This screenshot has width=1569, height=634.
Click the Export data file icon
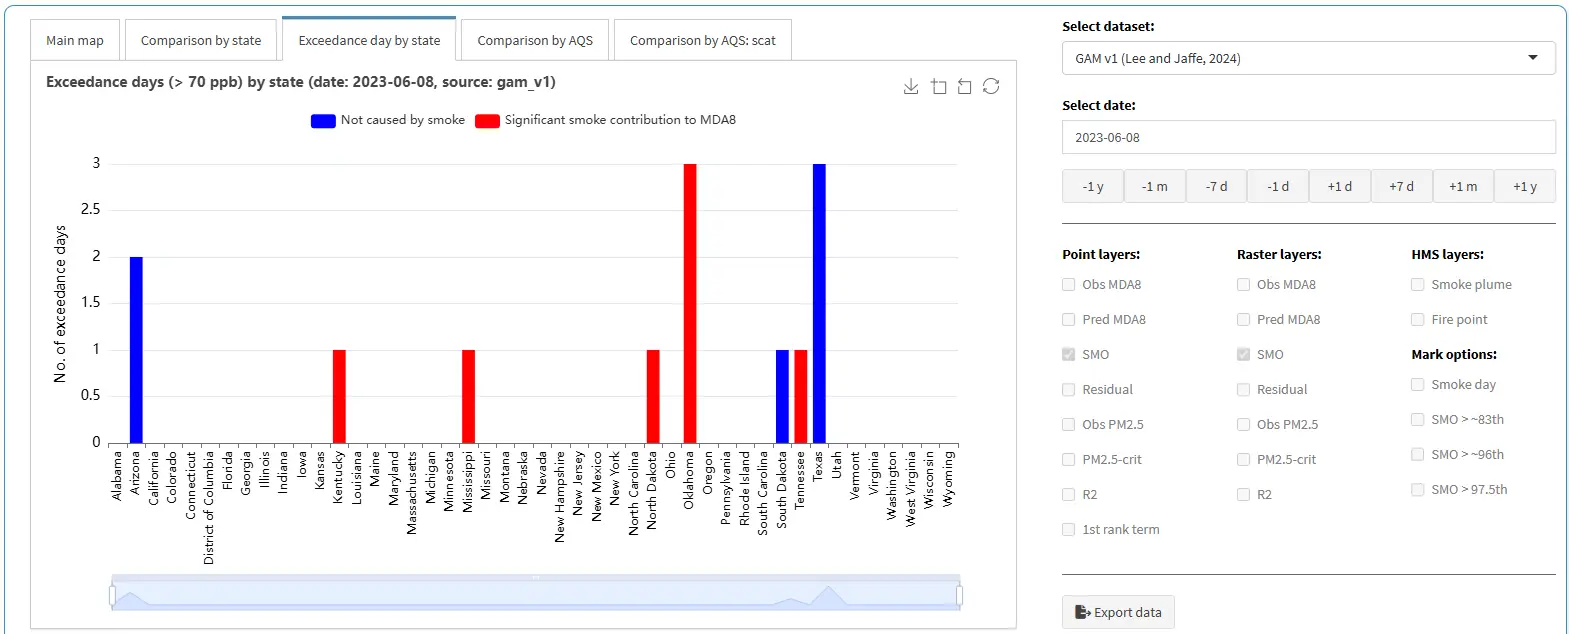click(x=1082, y=612)
